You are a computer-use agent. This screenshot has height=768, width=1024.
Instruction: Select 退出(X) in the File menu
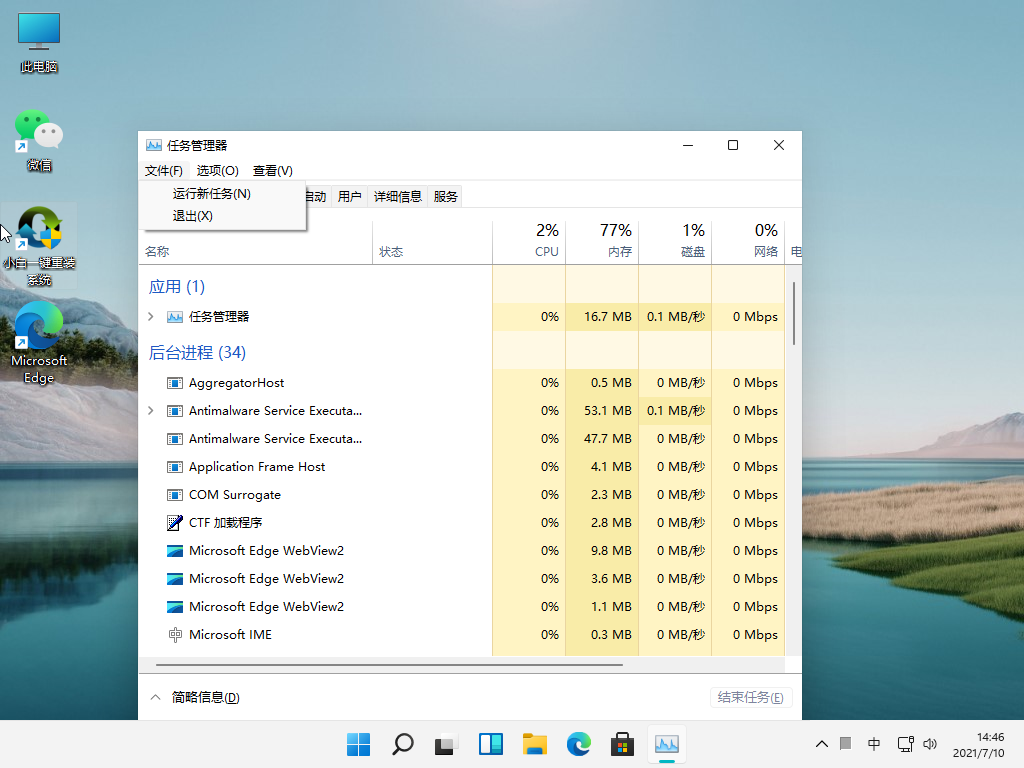tap(192, 216)
